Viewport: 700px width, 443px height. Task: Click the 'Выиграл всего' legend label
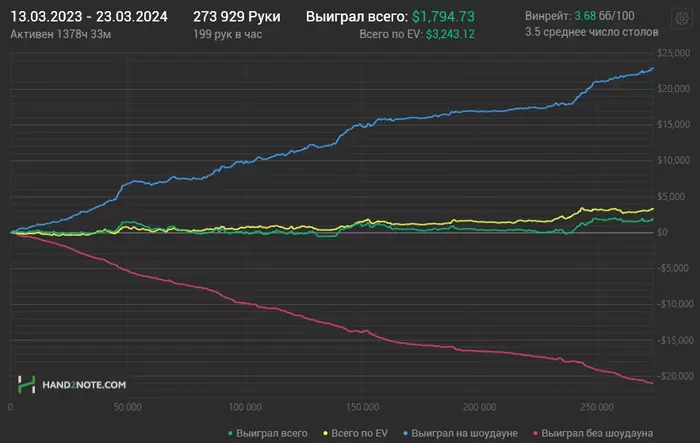(x=271, y=433)
